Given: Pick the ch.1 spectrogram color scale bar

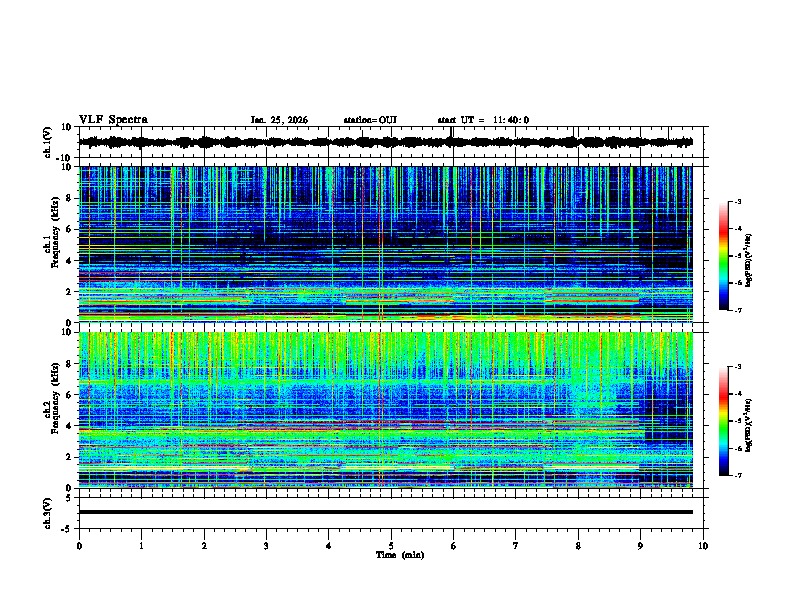Looking at the screenshot, I should (724, 256).
